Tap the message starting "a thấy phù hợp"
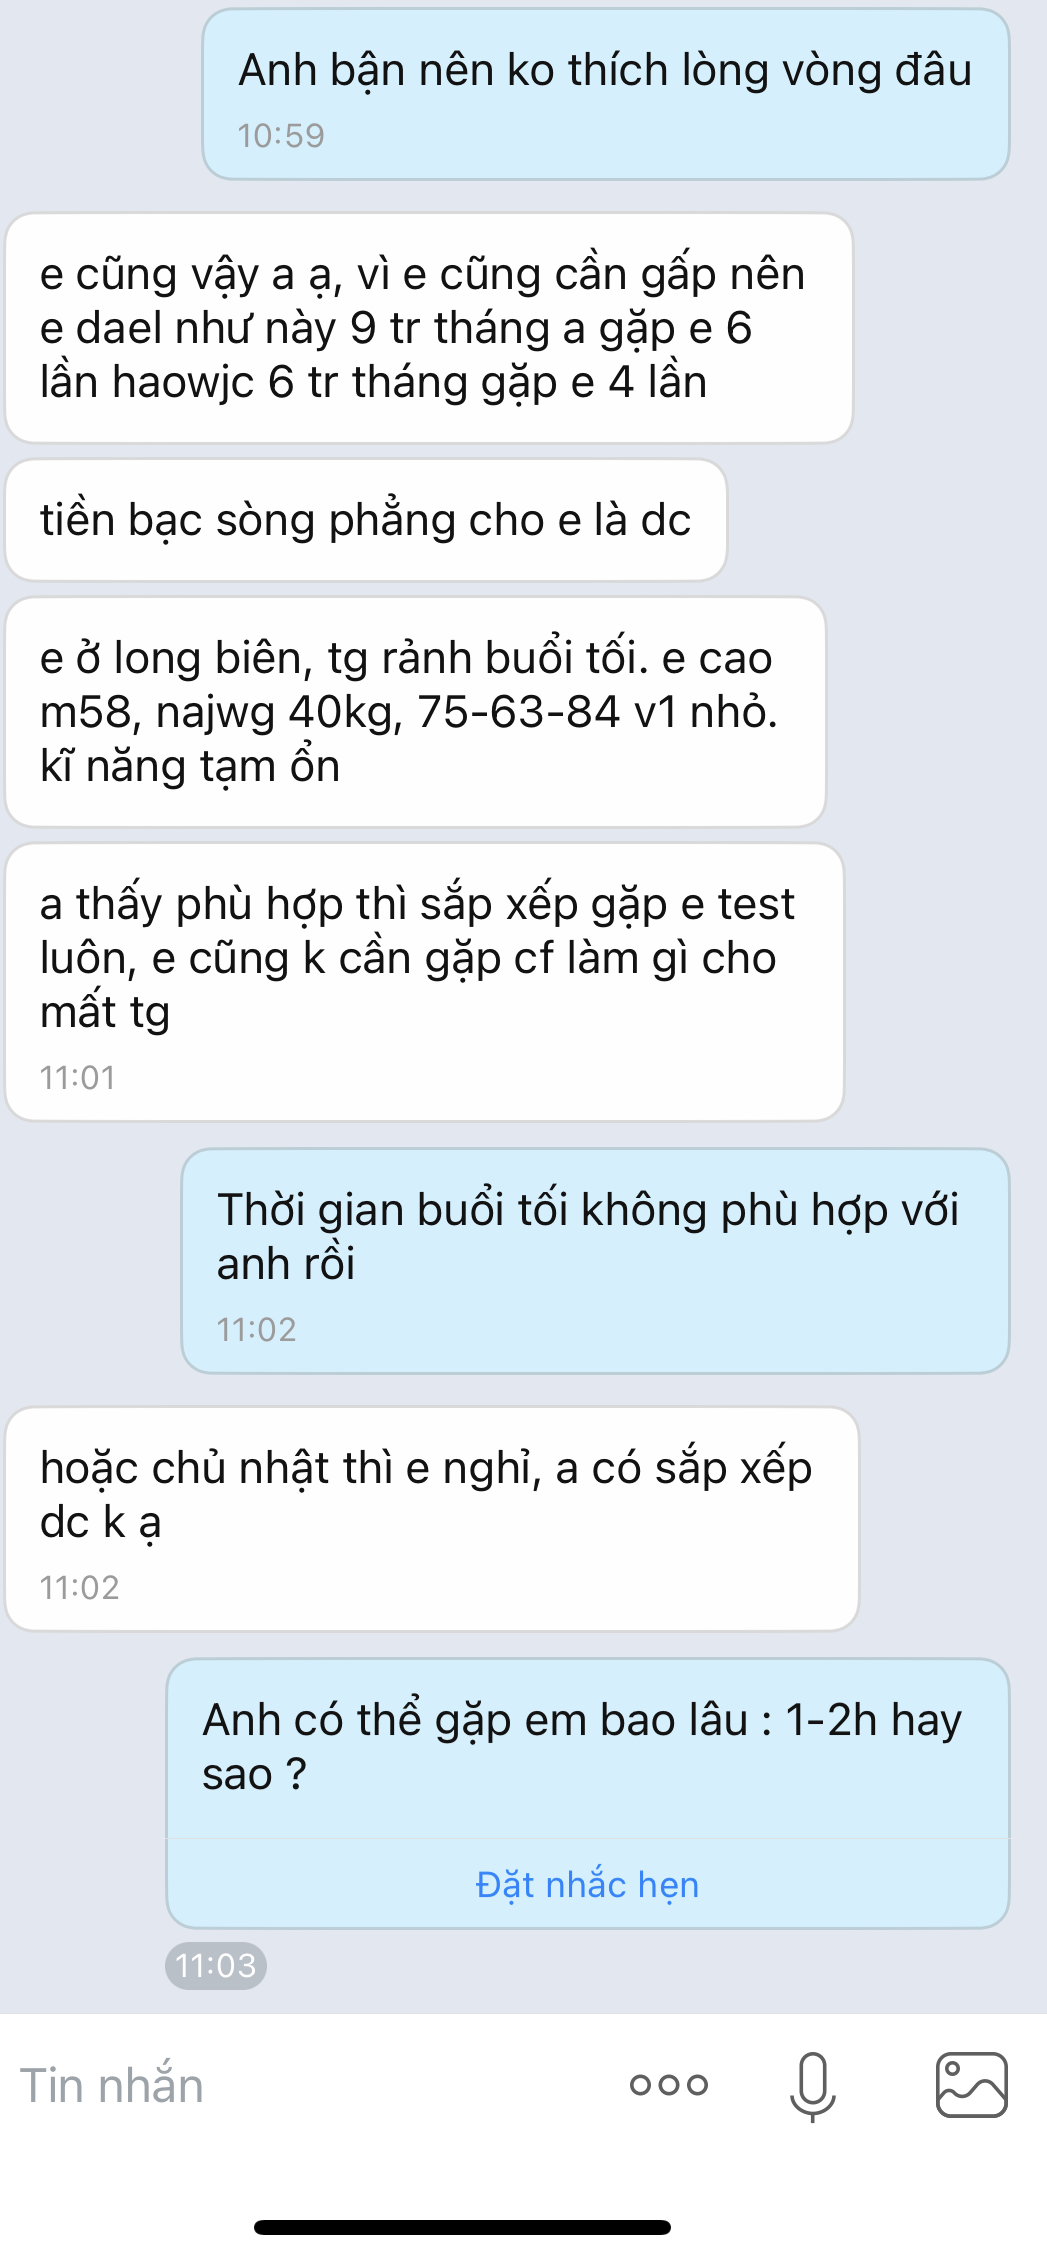 click(x=424, y=982)
